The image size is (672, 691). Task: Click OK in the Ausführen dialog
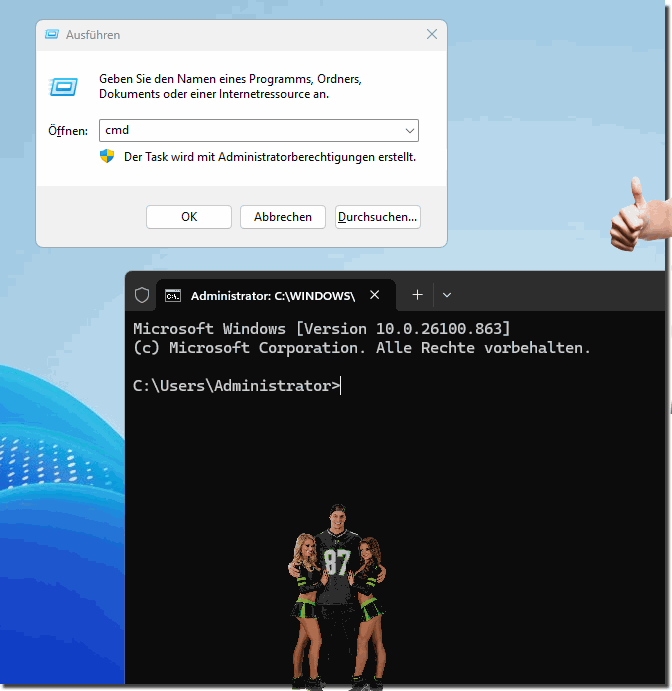(189, 217)
